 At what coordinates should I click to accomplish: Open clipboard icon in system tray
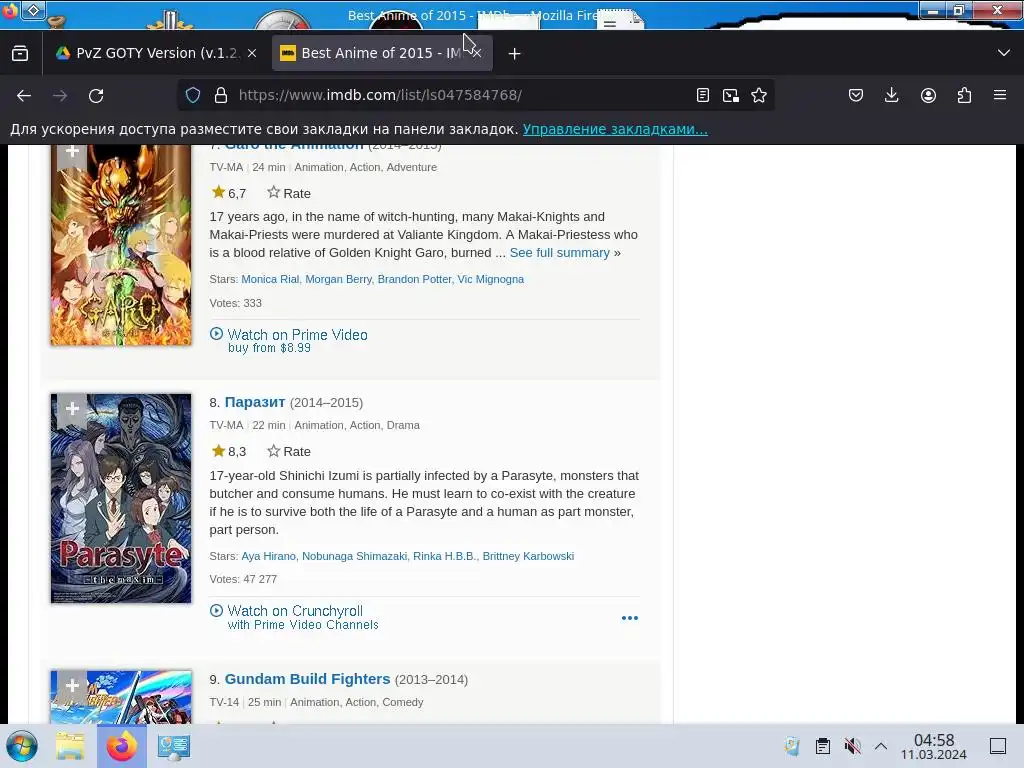(823, 746)
